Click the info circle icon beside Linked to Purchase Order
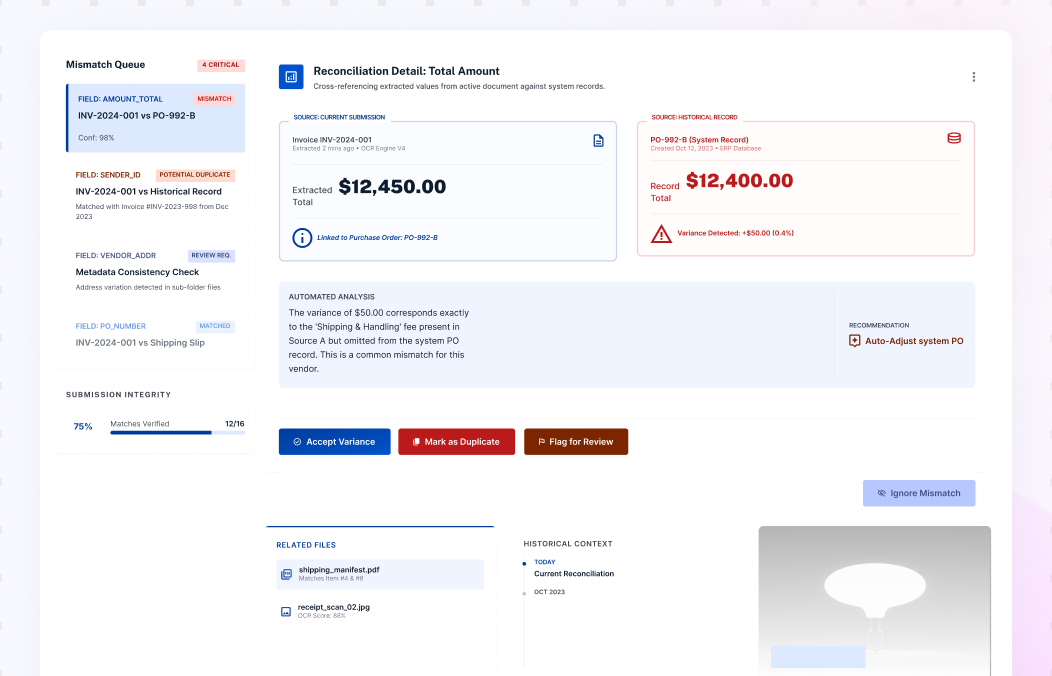1052x676 pixels. pos(302,237)
